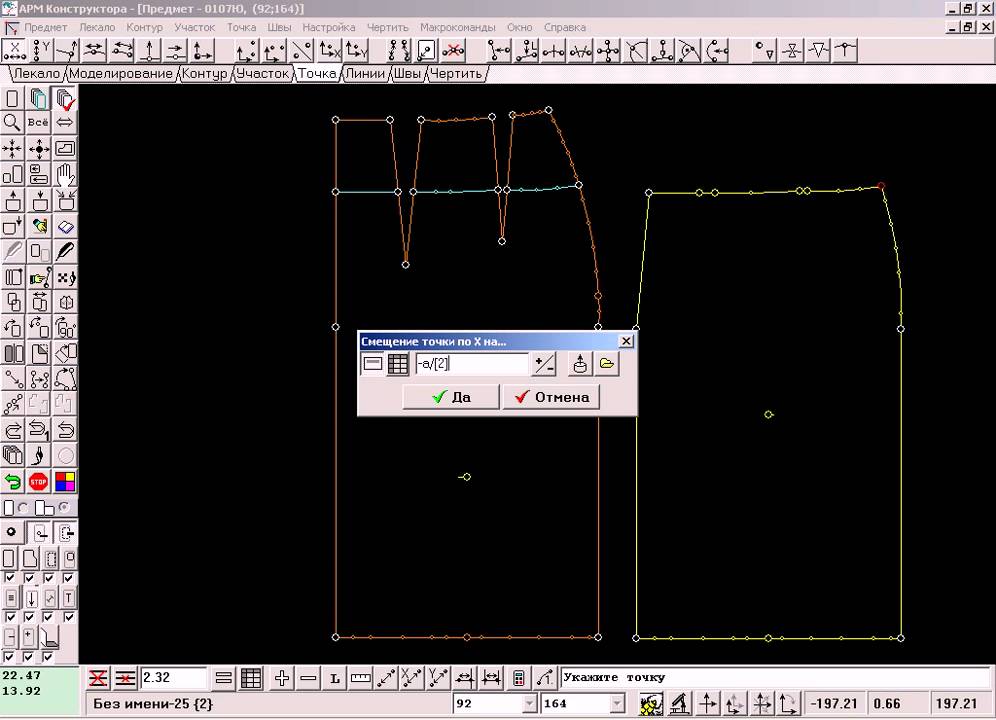This screenshot has width=996, height=720.
Task: Click the open book reference icon
Action: [65, 226]
